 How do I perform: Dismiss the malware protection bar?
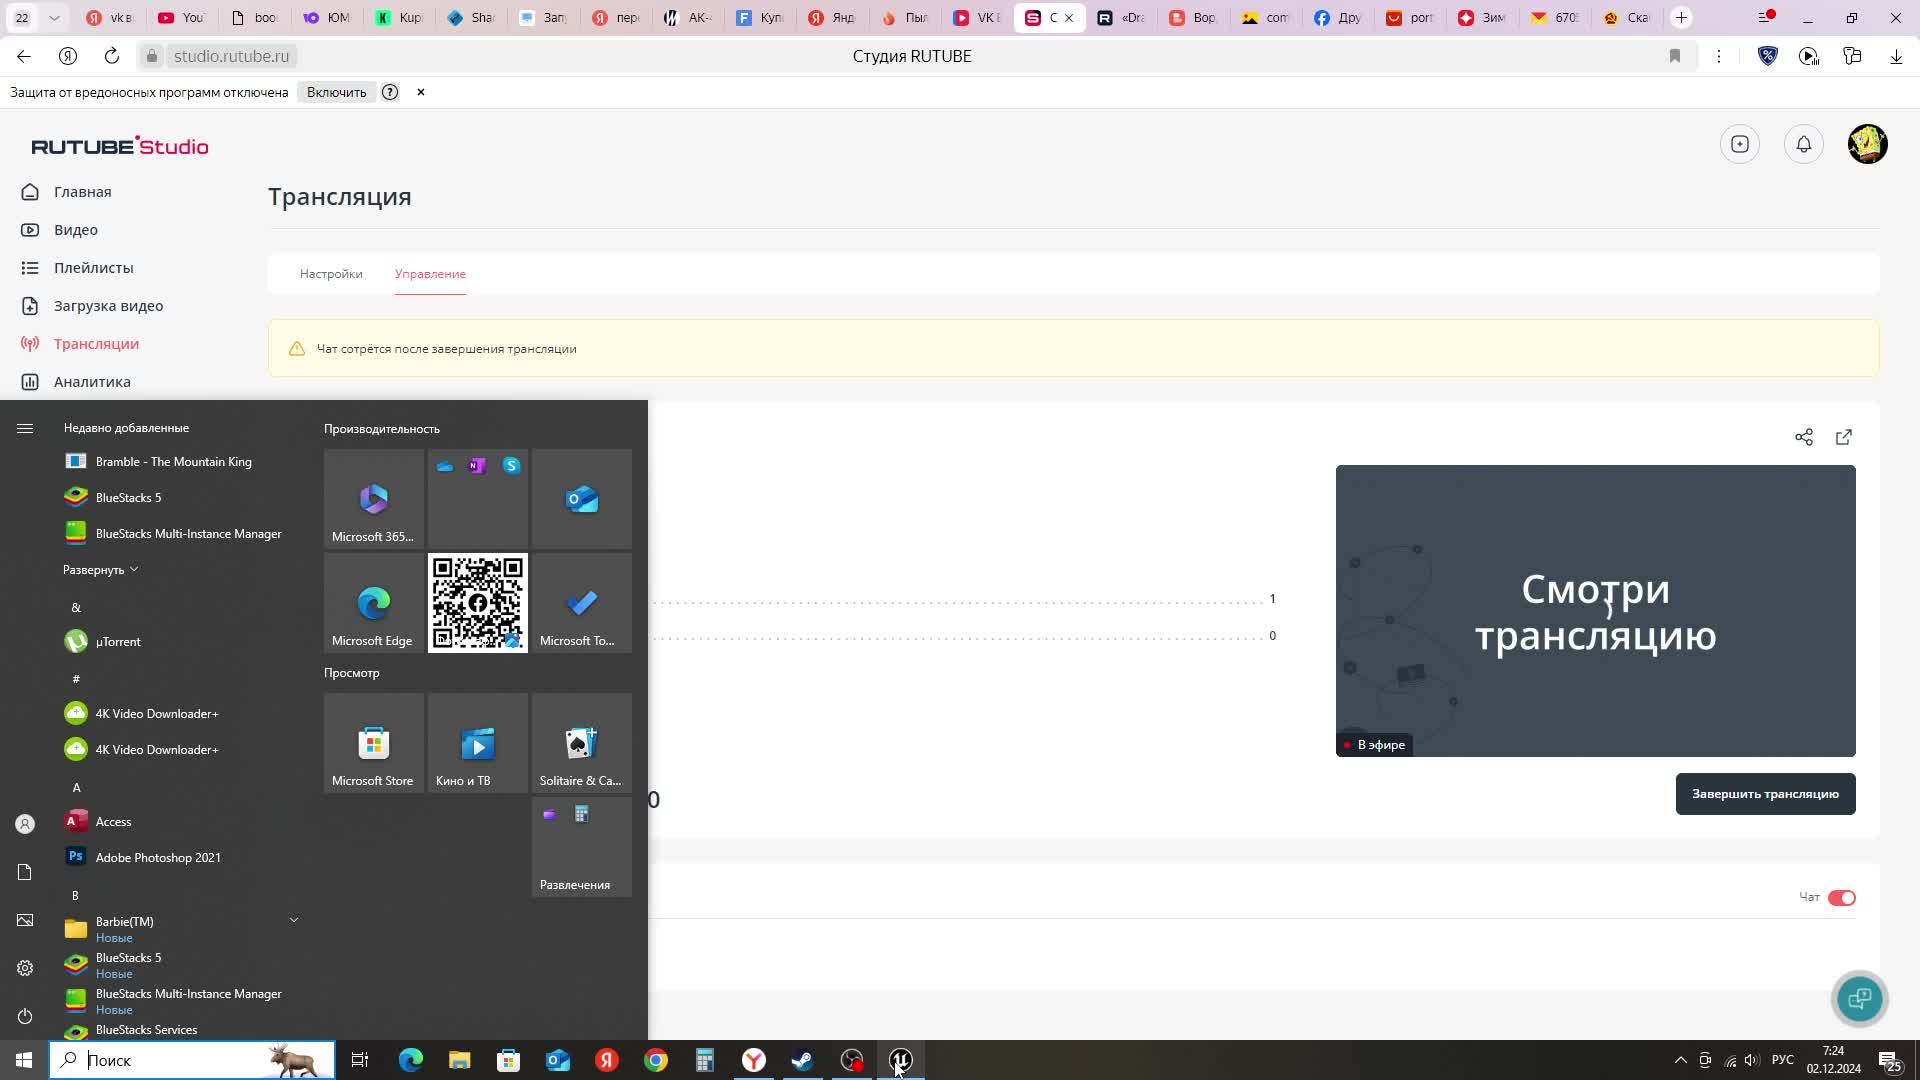point(421,92)
